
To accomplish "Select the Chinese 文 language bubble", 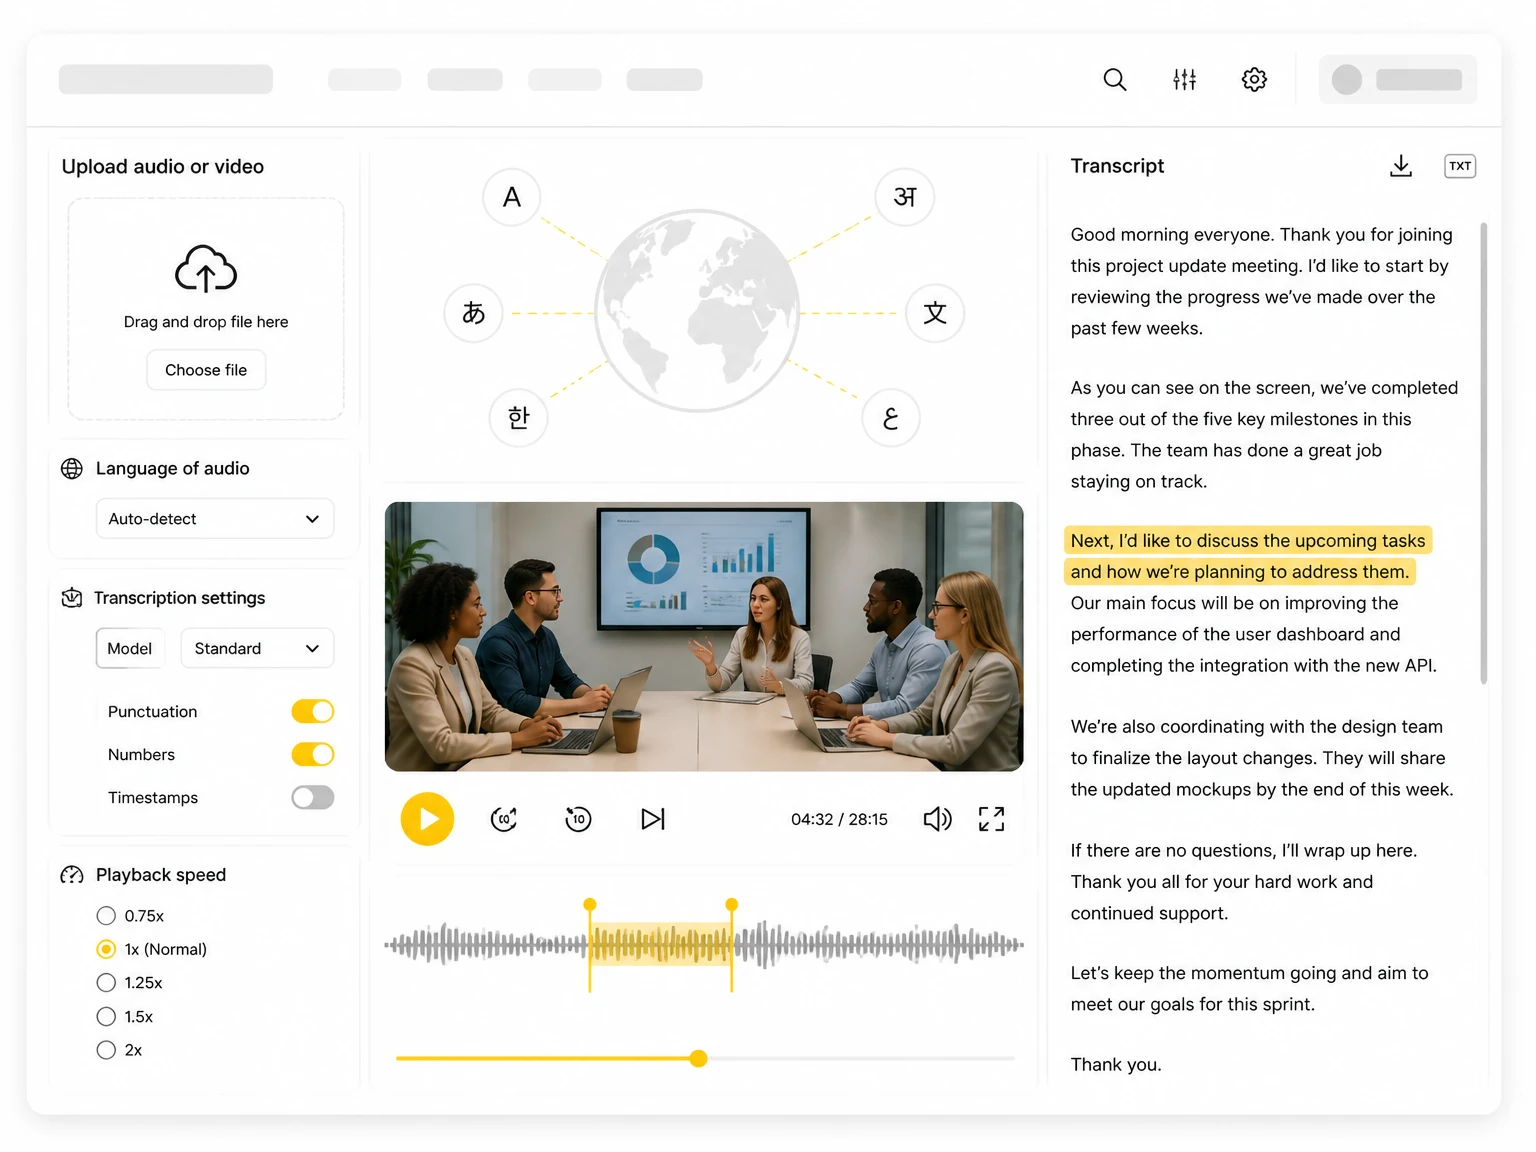I will pyautogui.click(x=935, y=313).
